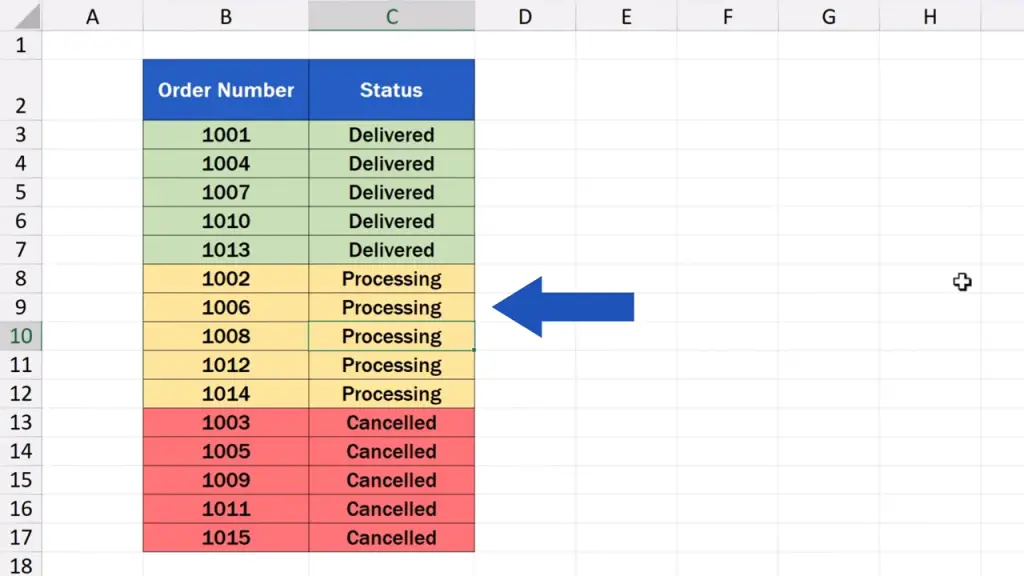This screenshot has height=576, width=1024.
Task: Click the column E header
Action: [626, 16]
